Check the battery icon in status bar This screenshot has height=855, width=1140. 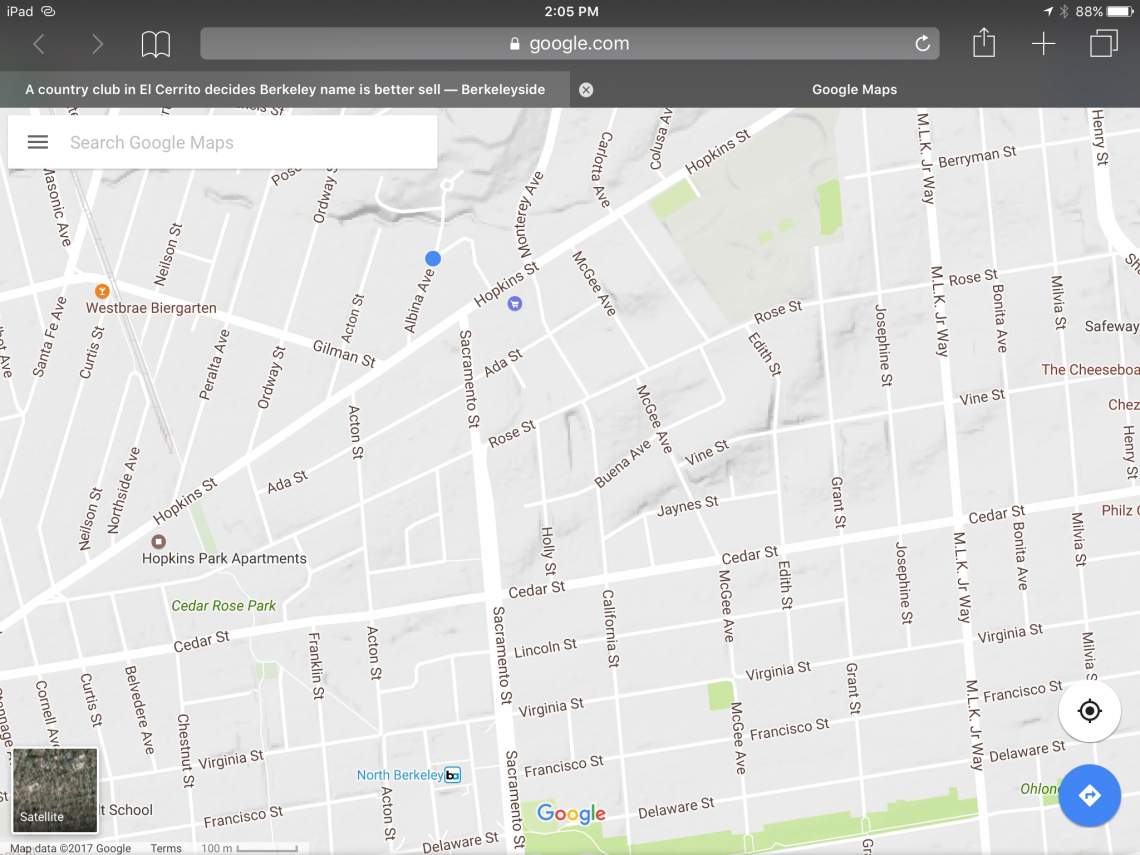[x=1120, y=11]
